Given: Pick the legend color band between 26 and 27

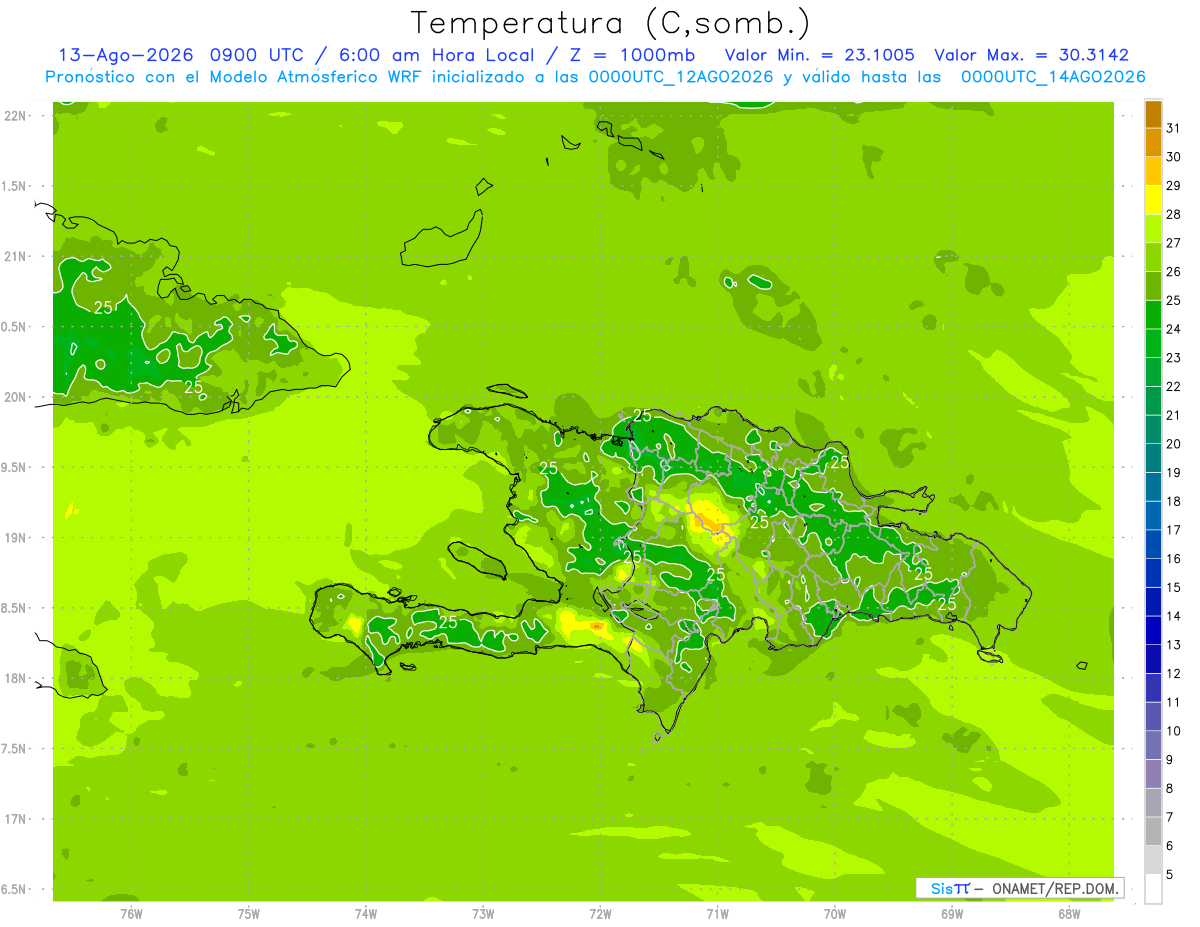Looking at the screenshot, I should [x=1153, y=258].
